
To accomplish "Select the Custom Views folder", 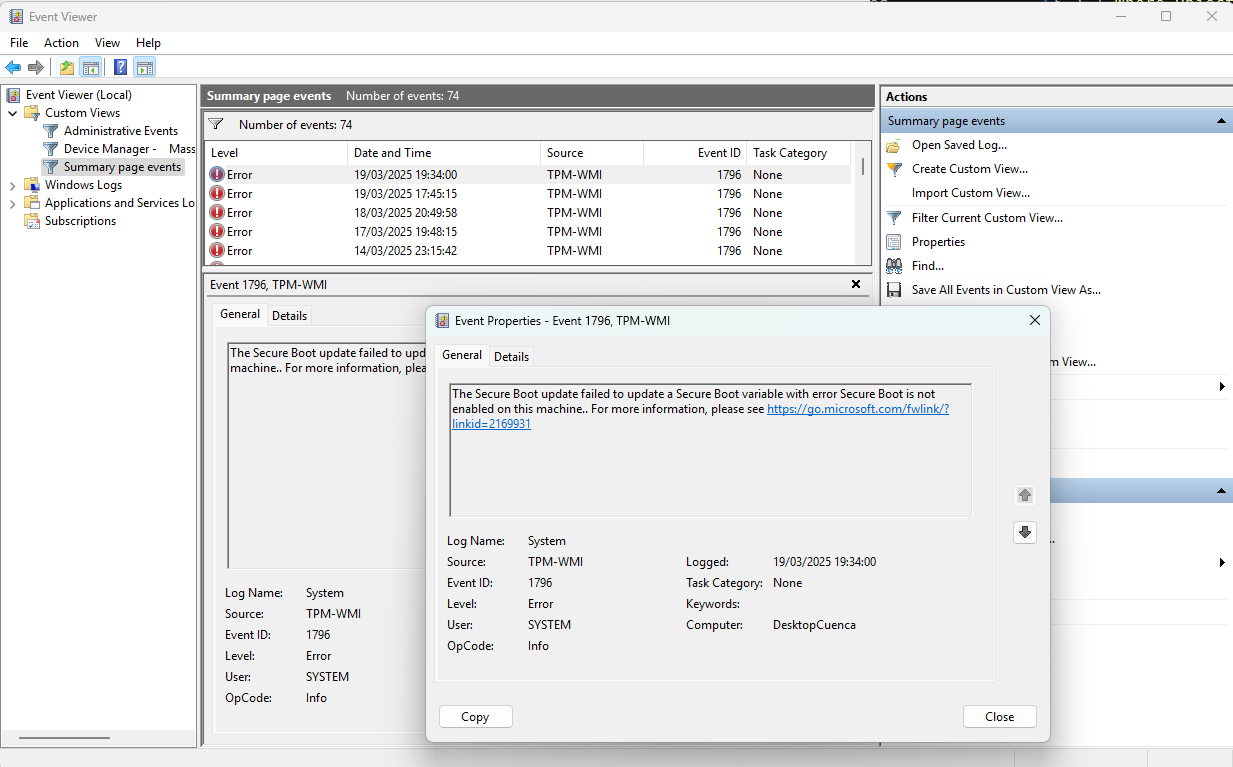I will tap(82, 113).
